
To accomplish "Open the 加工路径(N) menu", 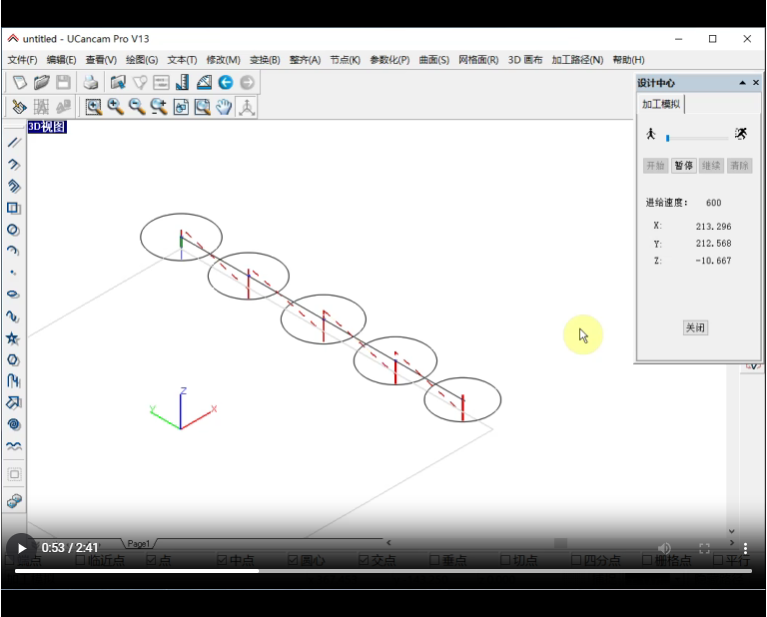I will (577, 60).
